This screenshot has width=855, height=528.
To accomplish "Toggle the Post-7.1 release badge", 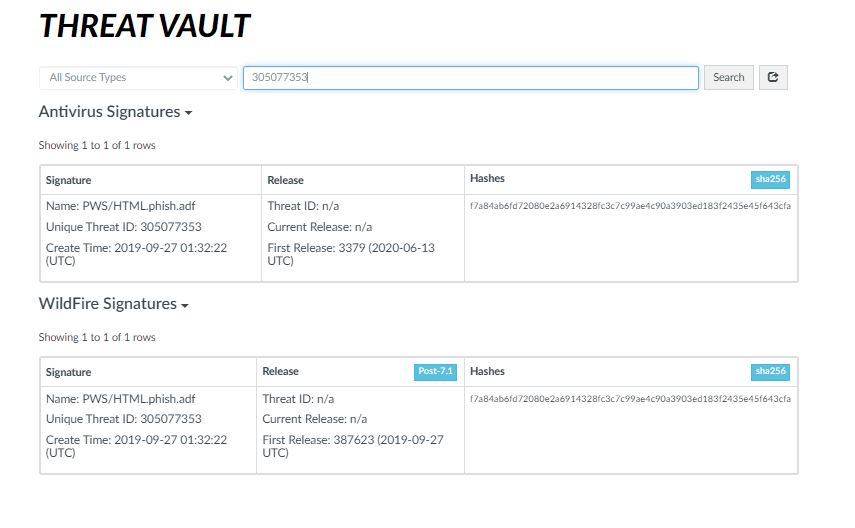I will (x=435, y=371).
